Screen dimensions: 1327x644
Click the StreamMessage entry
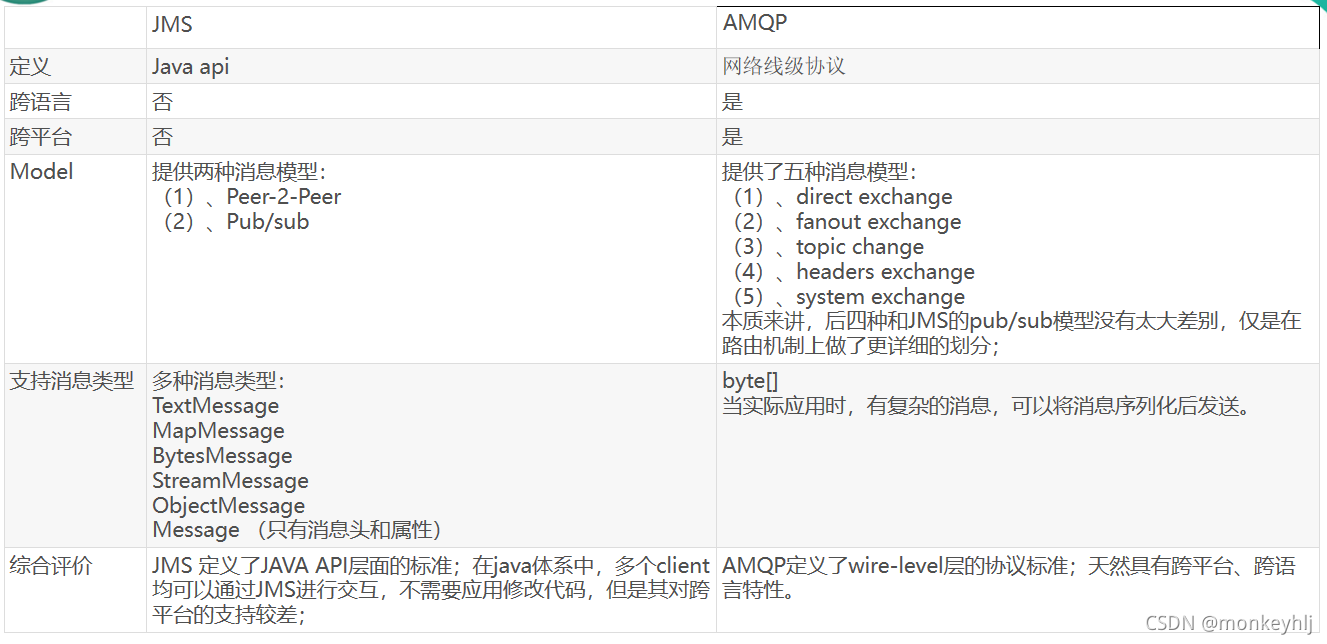click(230, 481)
